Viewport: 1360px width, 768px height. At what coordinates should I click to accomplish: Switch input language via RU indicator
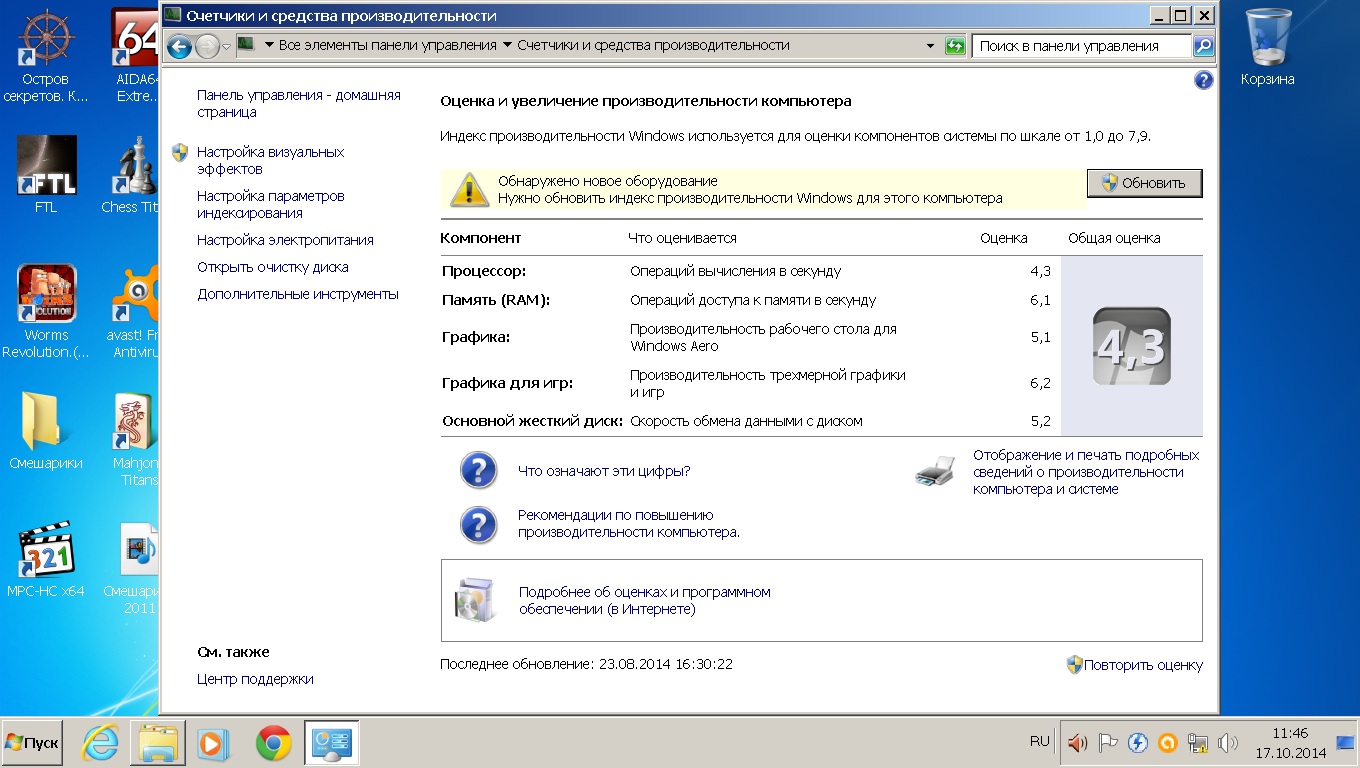click(1039, 742)
